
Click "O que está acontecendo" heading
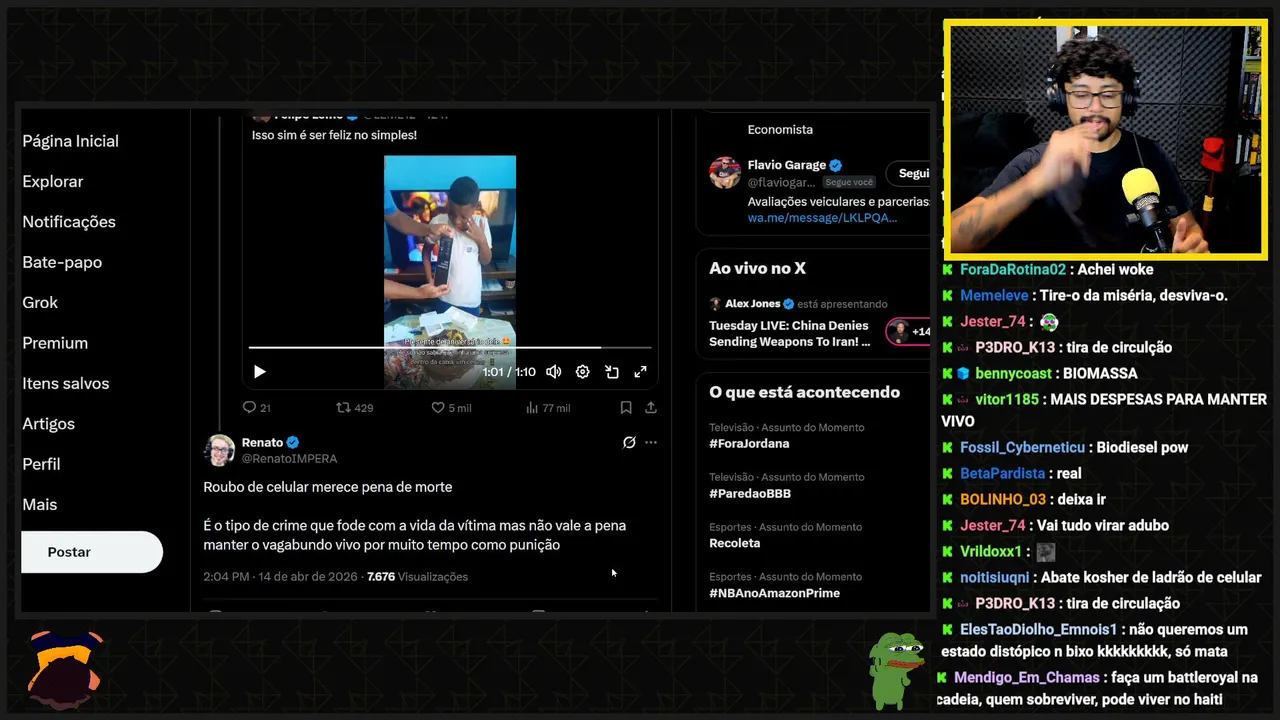[804, 393]
